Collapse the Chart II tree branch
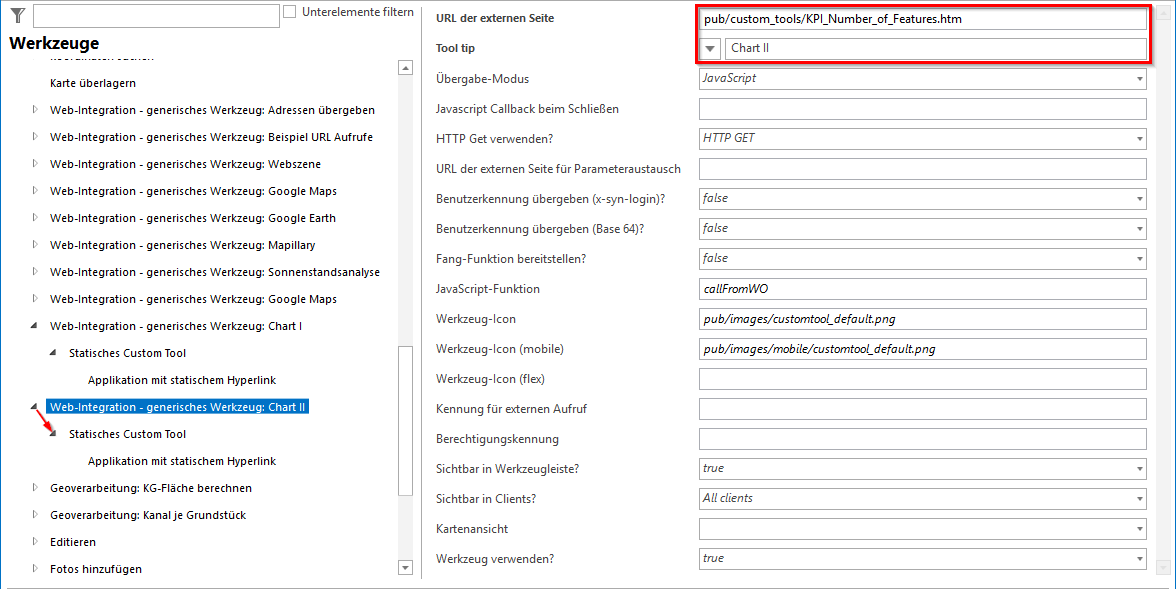This screenshot has width=1176, height=589. [x=33, y=407]
